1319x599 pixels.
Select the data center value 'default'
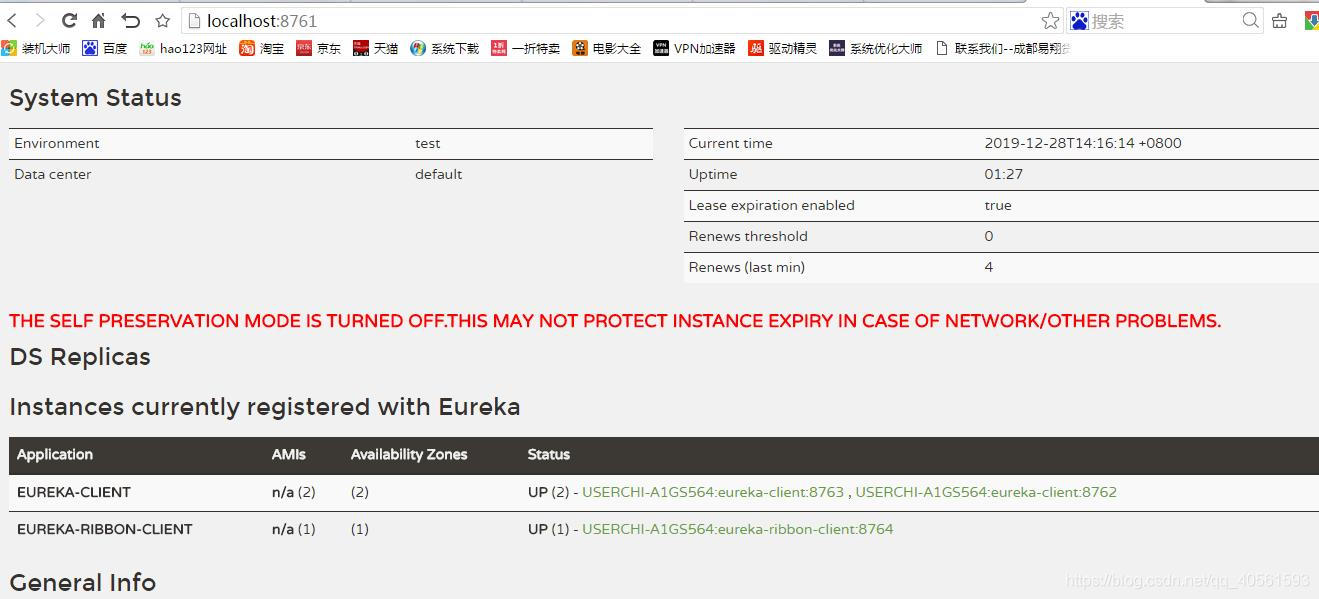pos(439,174)
